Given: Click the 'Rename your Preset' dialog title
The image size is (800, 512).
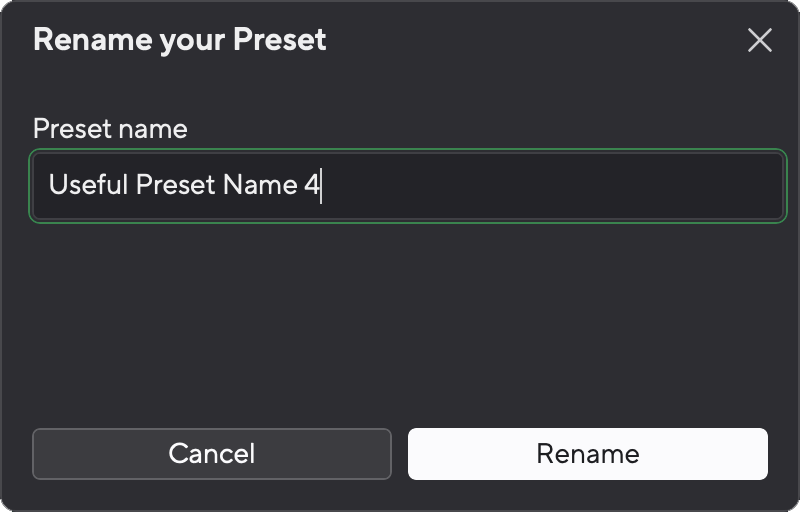Looking at the screenshot, I should click(x=180, y=40).
